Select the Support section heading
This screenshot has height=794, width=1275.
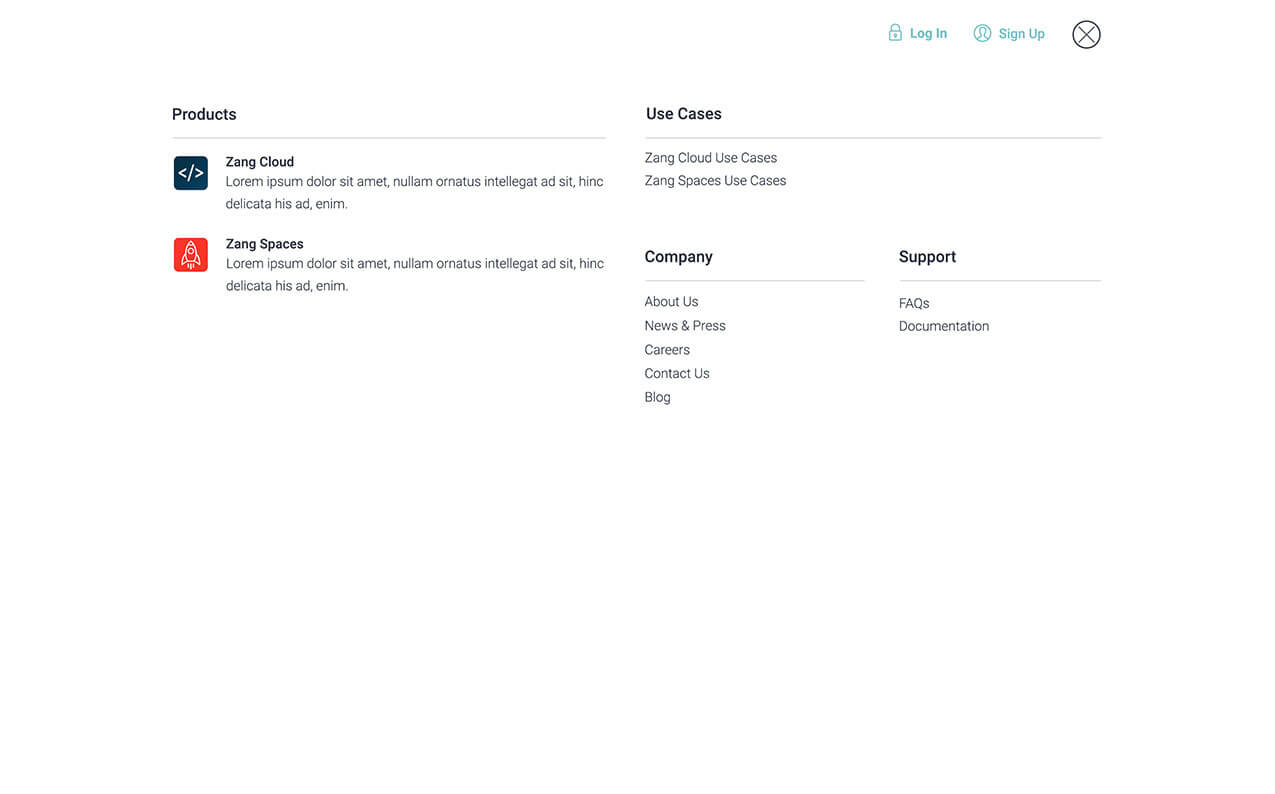tap(927, 256)
